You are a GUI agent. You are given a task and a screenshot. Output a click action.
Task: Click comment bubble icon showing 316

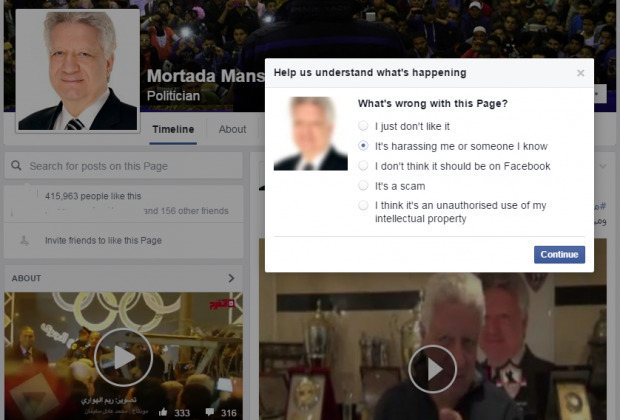click(x=210, y=412)
